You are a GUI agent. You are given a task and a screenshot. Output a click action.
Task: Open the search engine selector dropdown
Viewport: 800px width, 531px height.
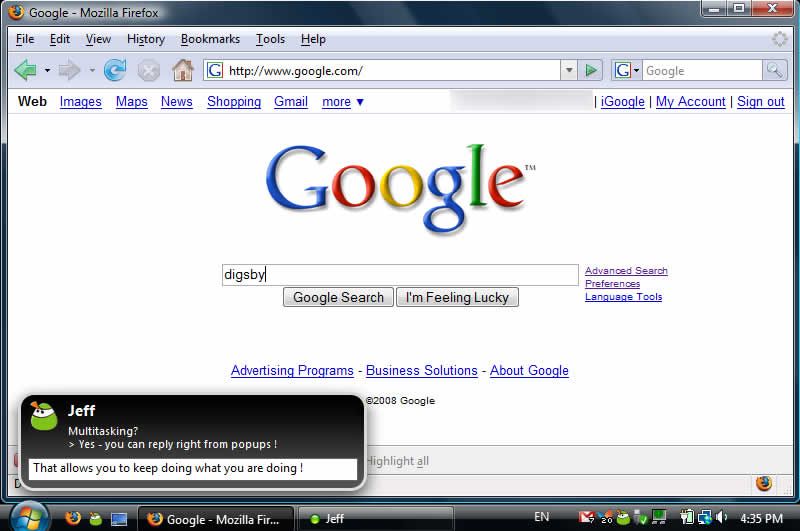[x=627, y=70]
